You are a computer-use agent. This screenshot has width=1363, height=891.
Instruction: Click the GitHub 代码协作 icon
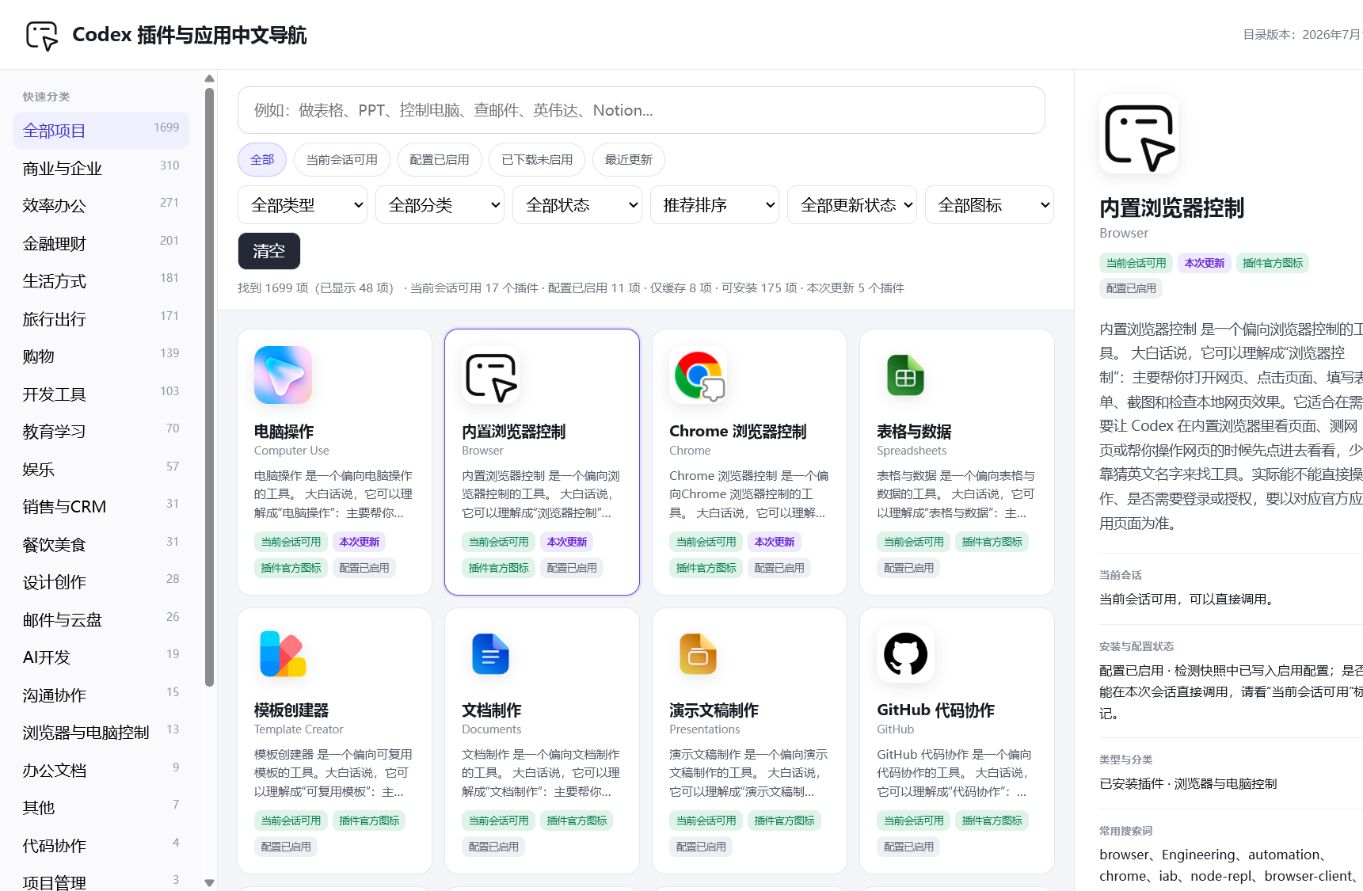click(906, 654)
